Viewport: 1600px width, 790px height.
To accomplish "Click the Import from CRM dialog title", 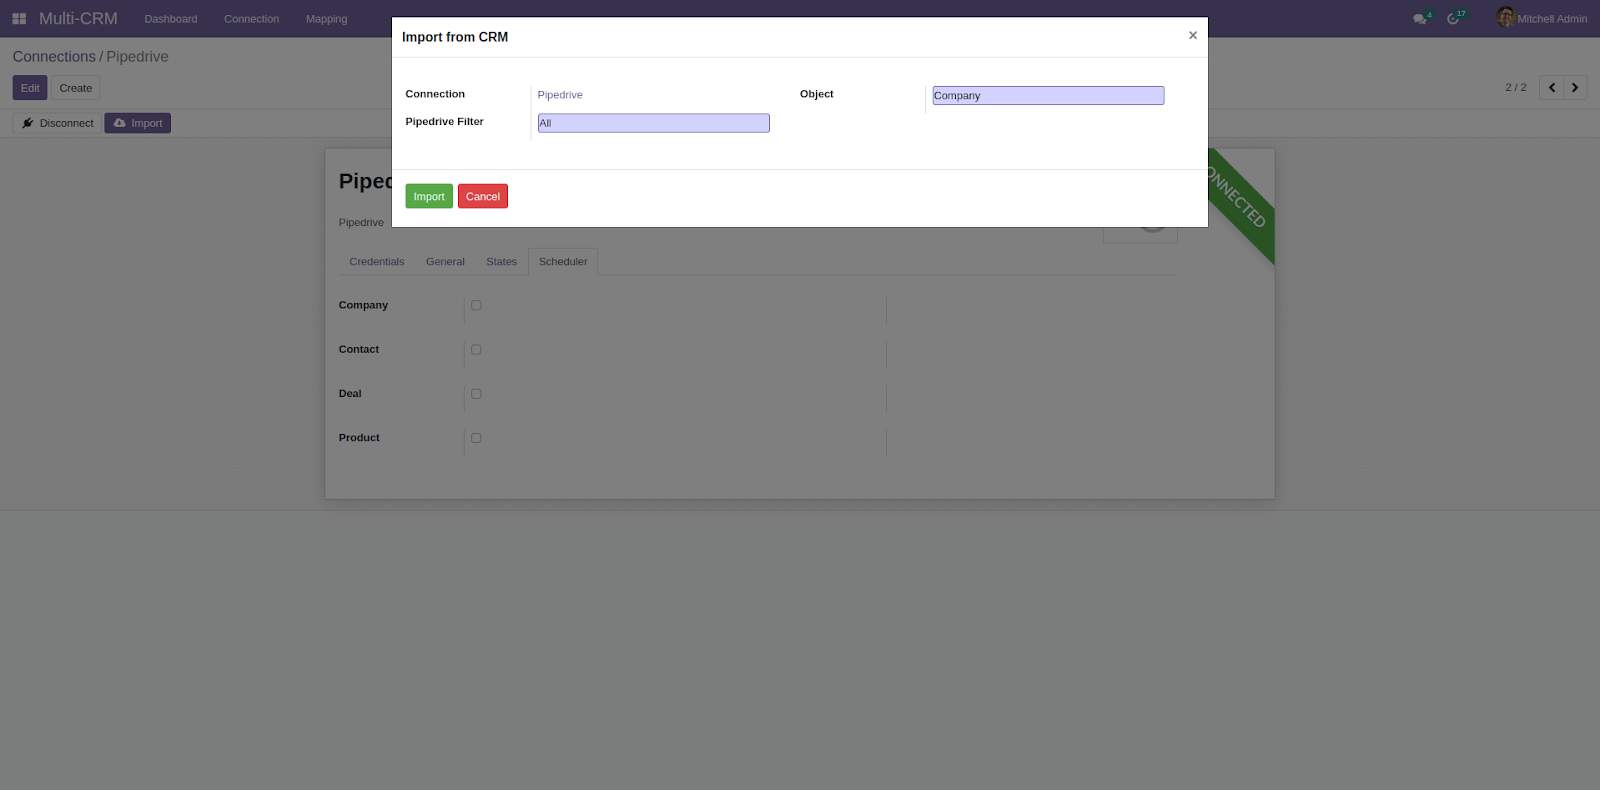I will (455, 37).
